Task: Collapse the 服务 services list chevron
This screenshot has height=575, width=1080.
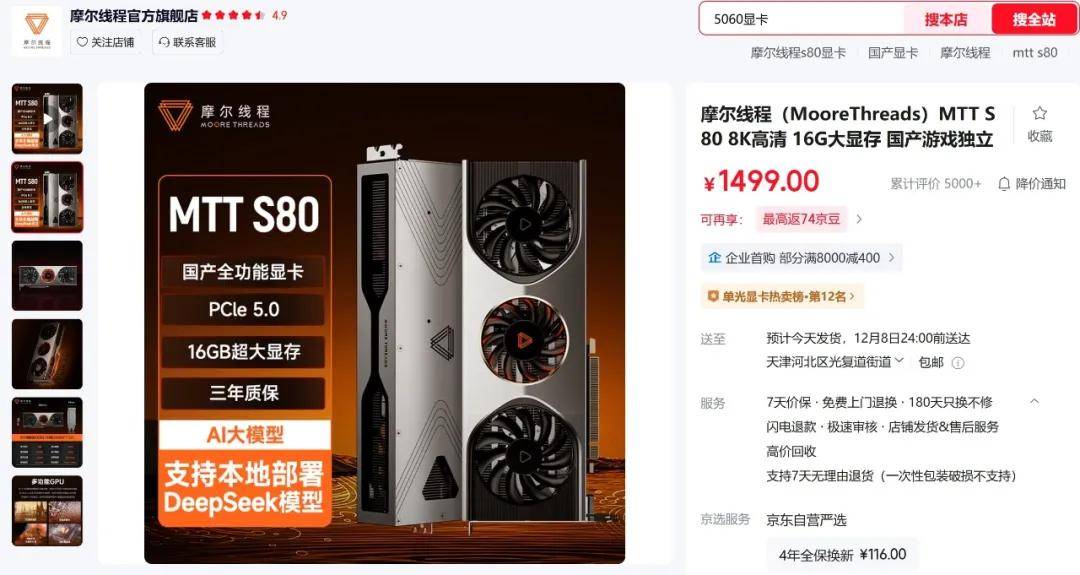Action: 1035,401
